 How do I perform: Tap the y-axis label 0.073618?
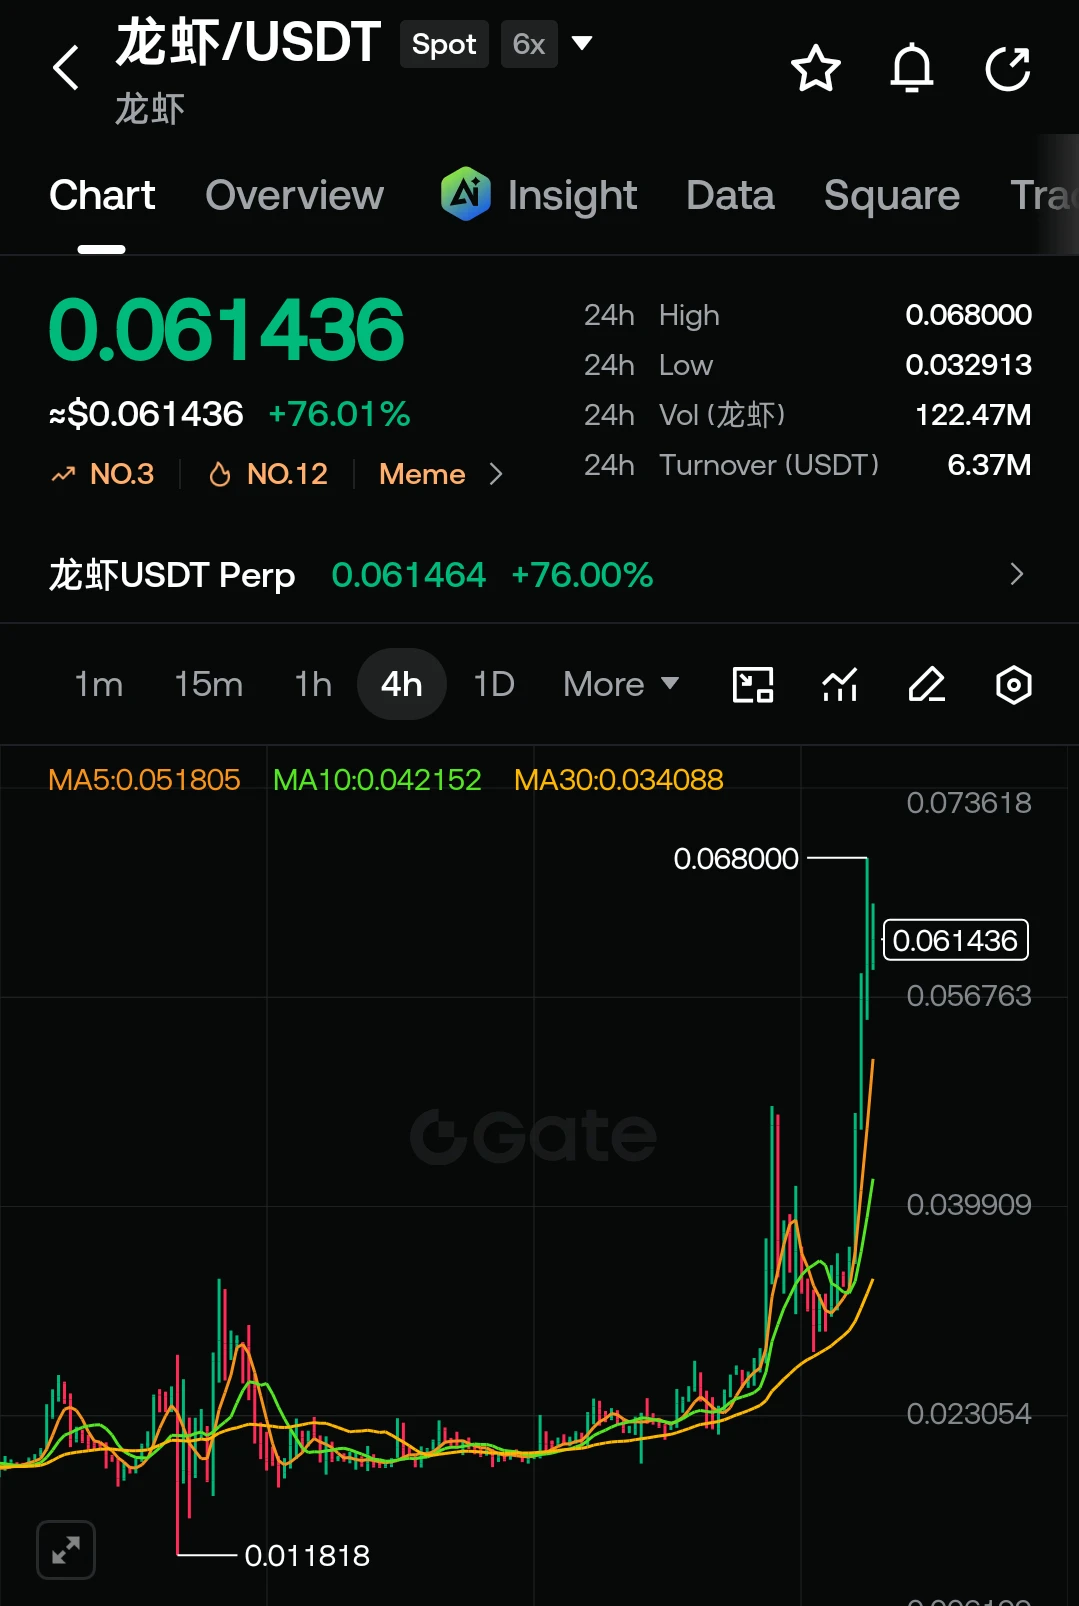[968, 803]
